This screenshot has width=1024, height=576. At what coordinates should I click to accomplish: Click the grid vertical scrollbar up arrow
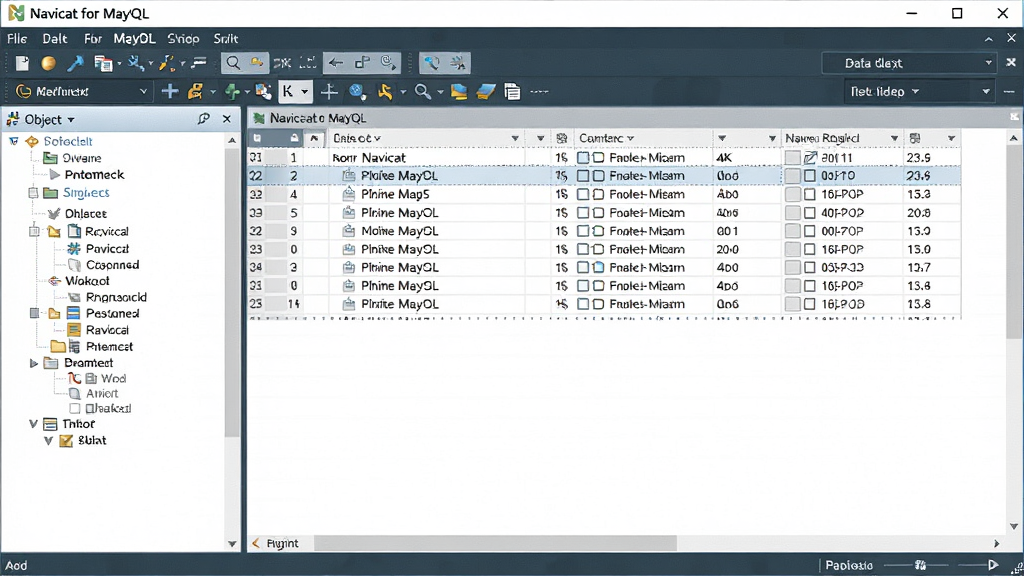[1014, 138]
